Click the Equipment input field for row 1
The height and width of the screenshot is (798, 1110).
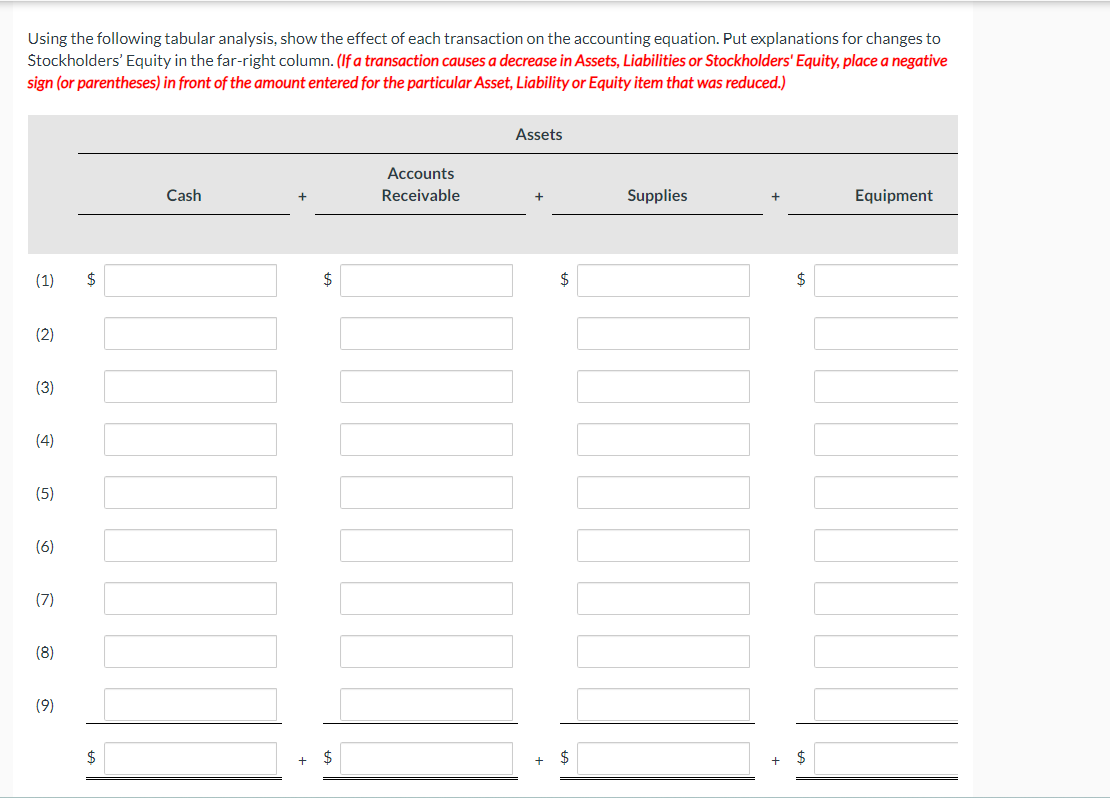890,280
